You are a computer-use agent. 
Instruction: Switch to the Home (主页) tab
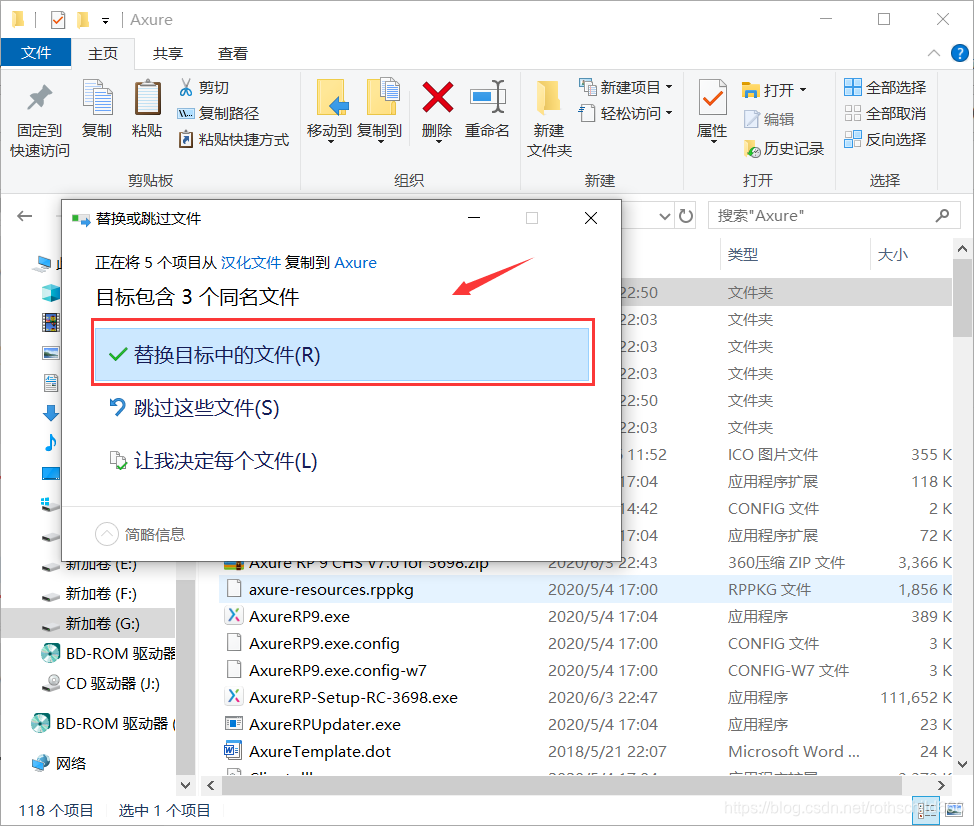tap(103, 53)
